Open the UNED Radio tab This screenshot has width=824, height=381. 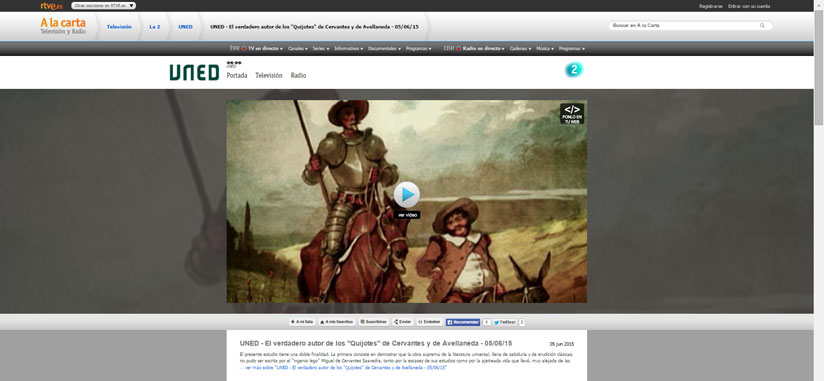pyautogui.click(x=298, y=76)
